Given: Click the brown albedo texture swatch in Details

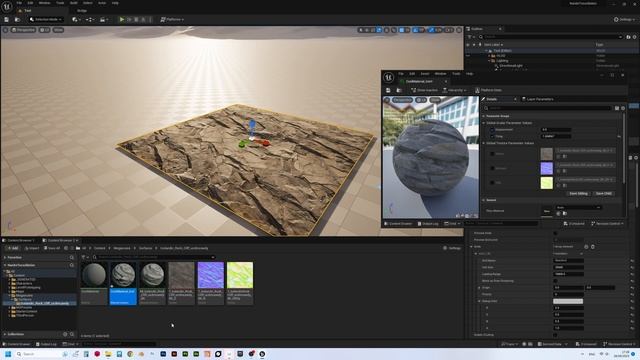Looking at the screenshot, I should [547, 154].
